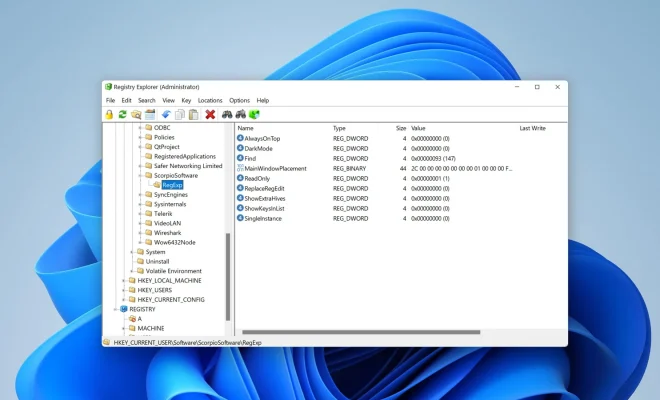The image size is (660, 400).
Task: Select the ReplaceRegEdit value name
Action: [x=264, y=188]
